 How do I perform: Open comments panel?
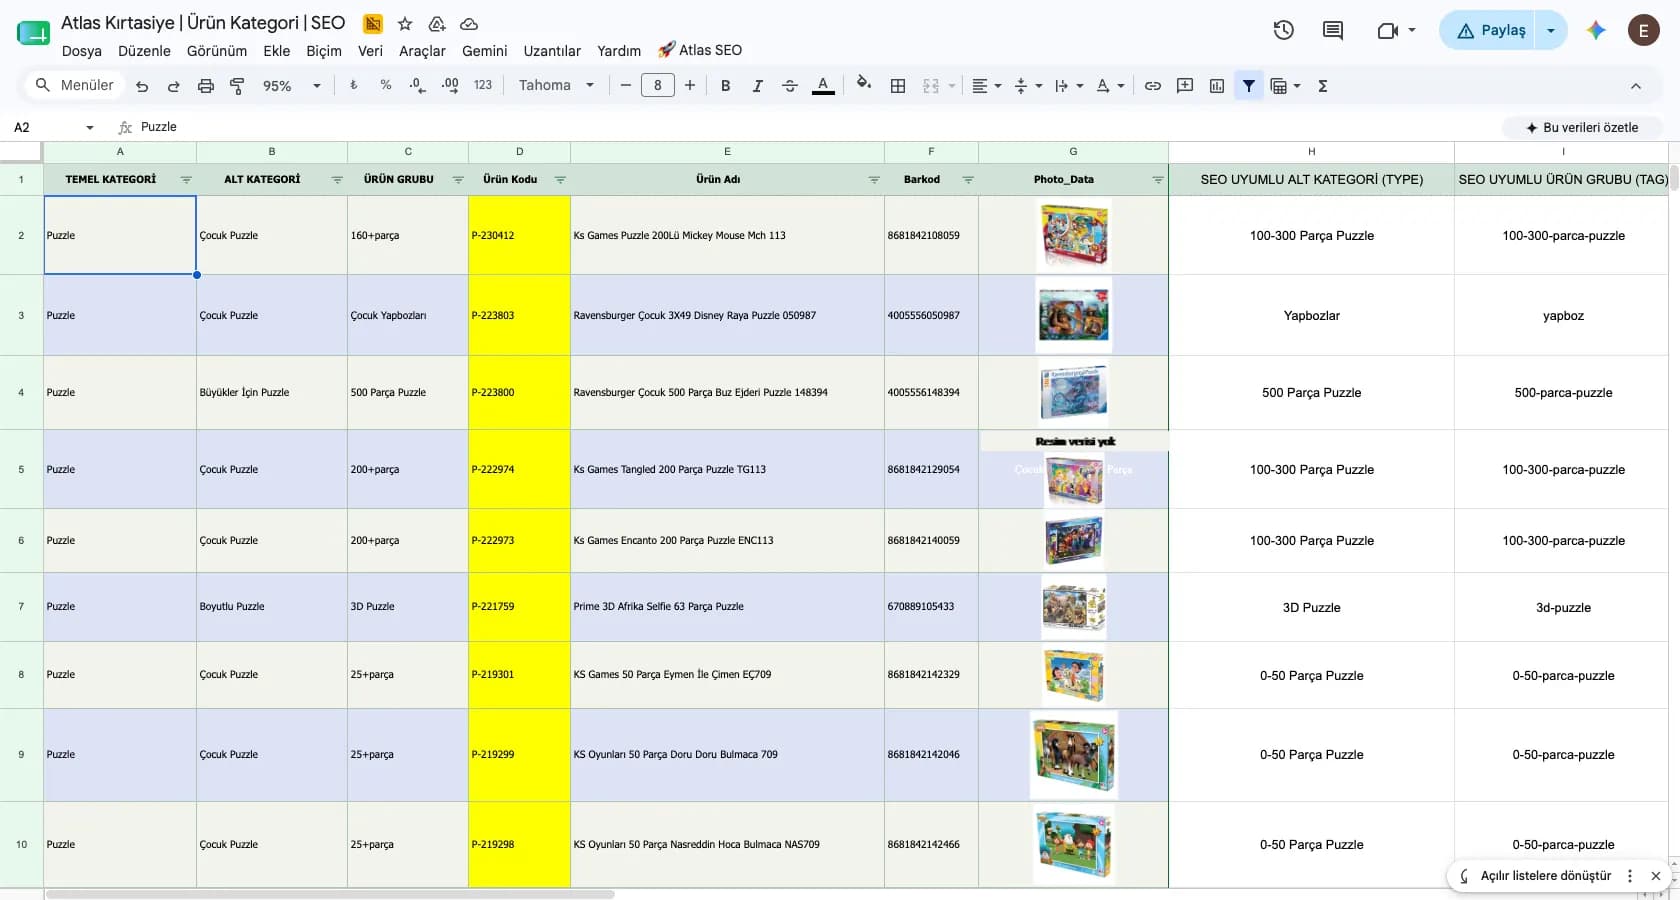pos(1333,30)
